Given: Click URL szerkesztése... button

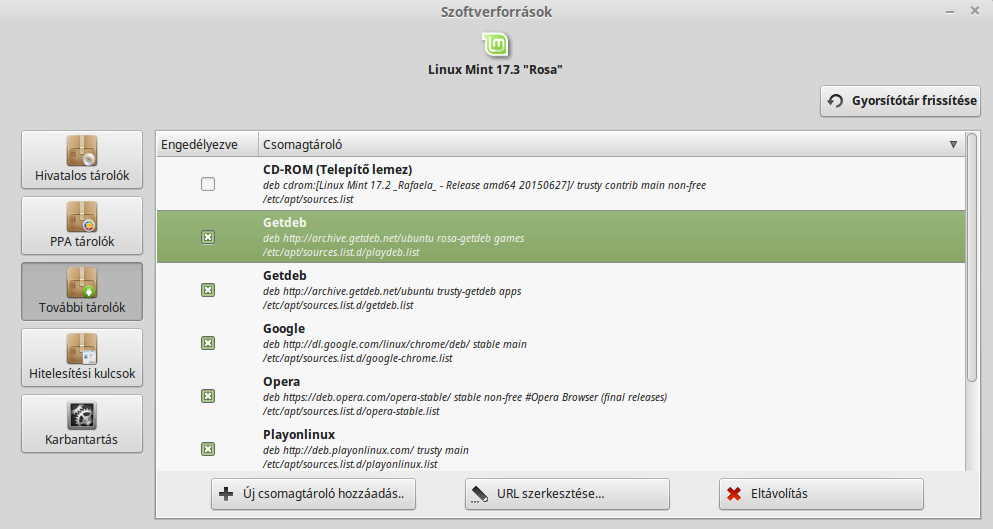Looking at the screenshot, I should (x=567, y=494).
